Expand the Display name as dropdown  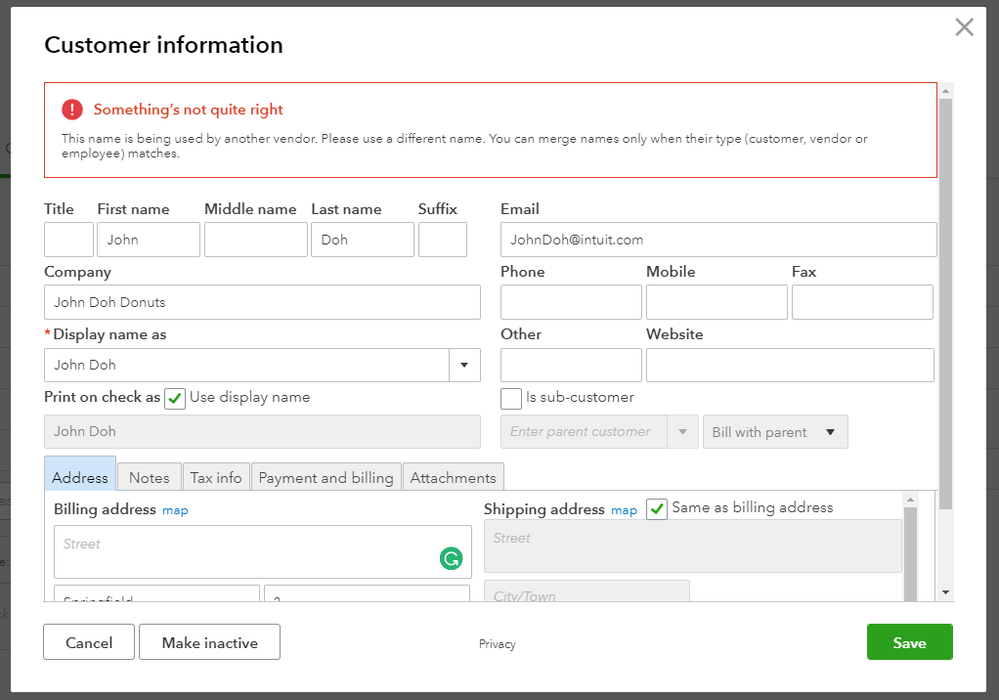point(464,365)
